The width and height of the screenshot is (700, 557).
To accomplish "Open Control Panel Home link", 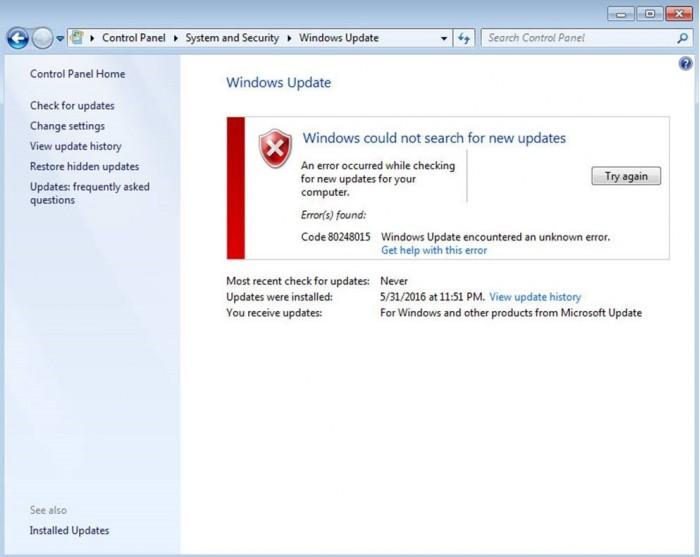I will [77, 74].
